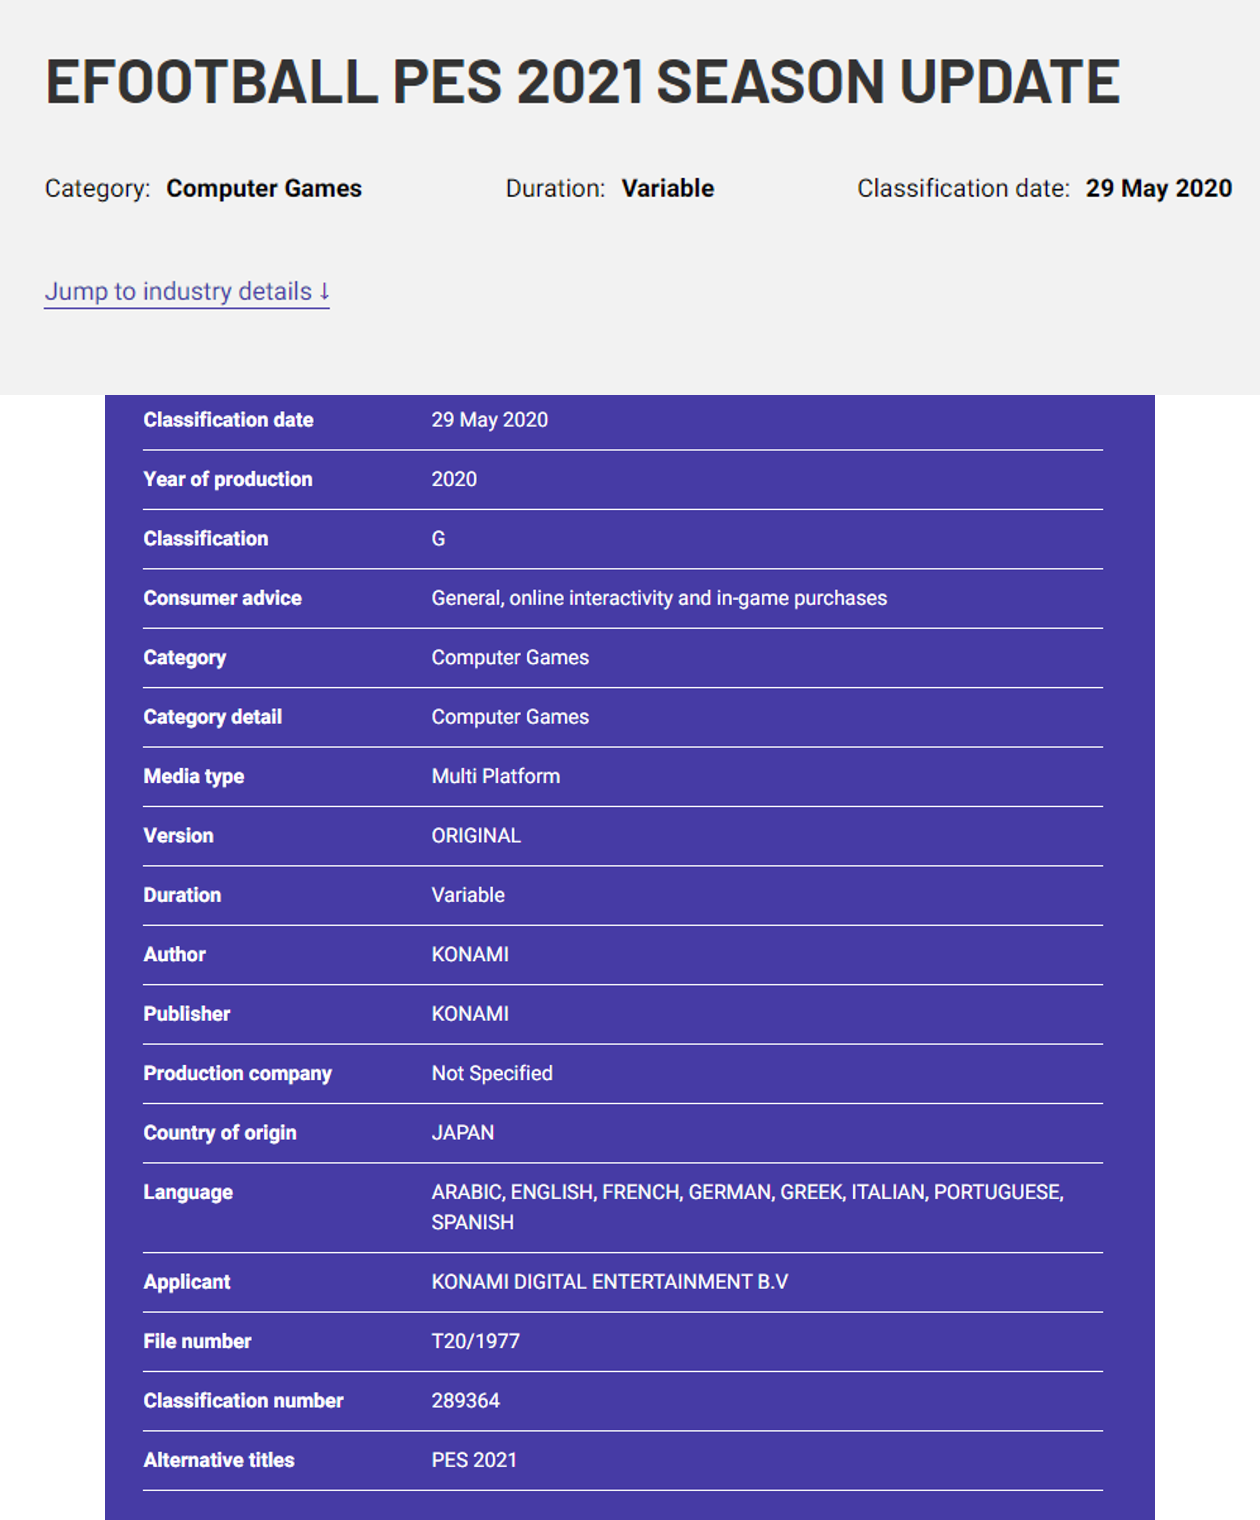Click the file number 'T20/1977'

(476, 1341)
